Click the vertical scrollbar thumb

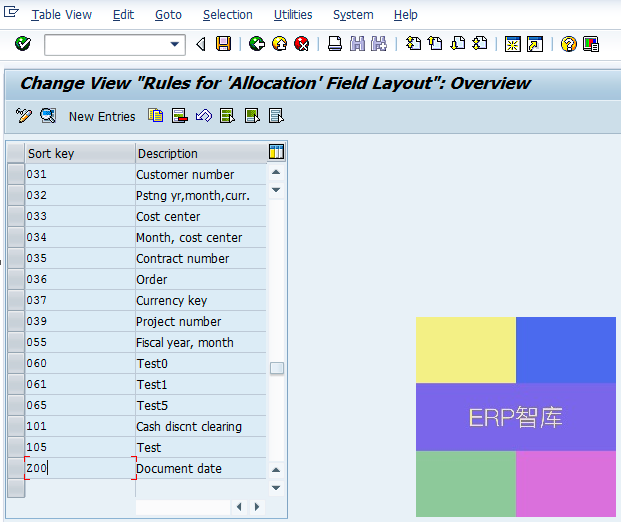tap(277, 368)
